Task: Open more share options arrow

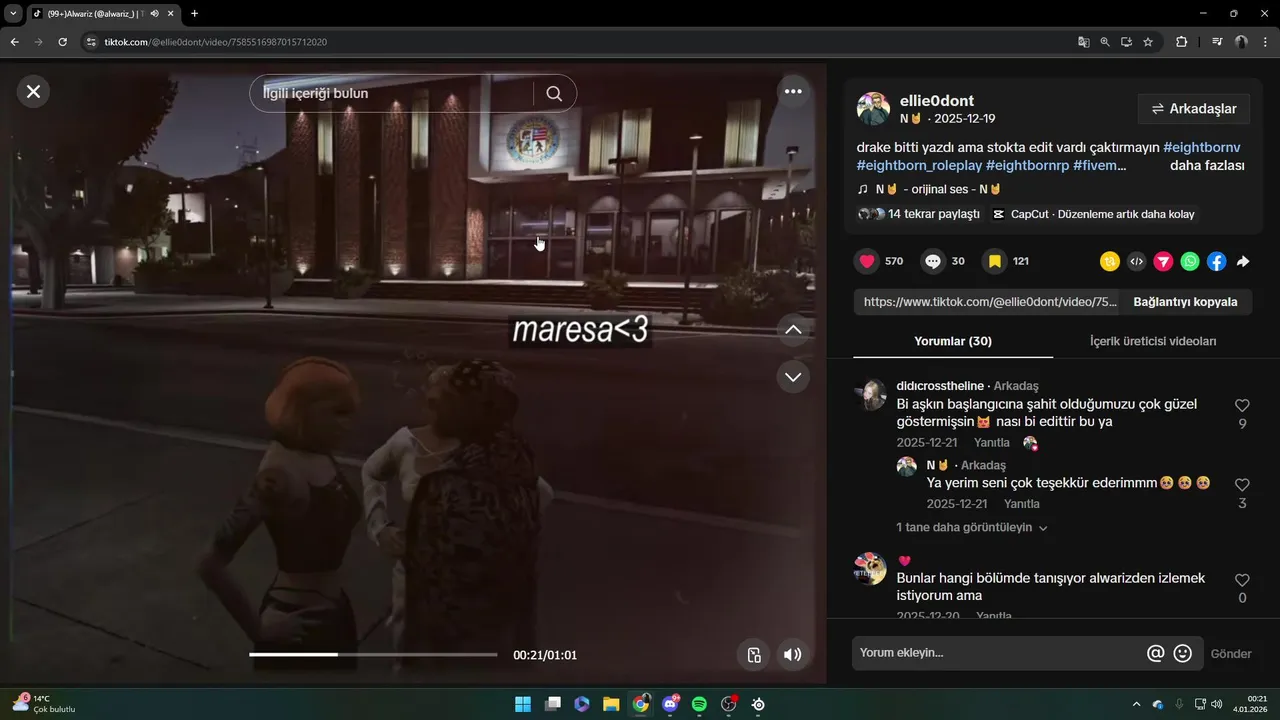Action: point(1243,261)
